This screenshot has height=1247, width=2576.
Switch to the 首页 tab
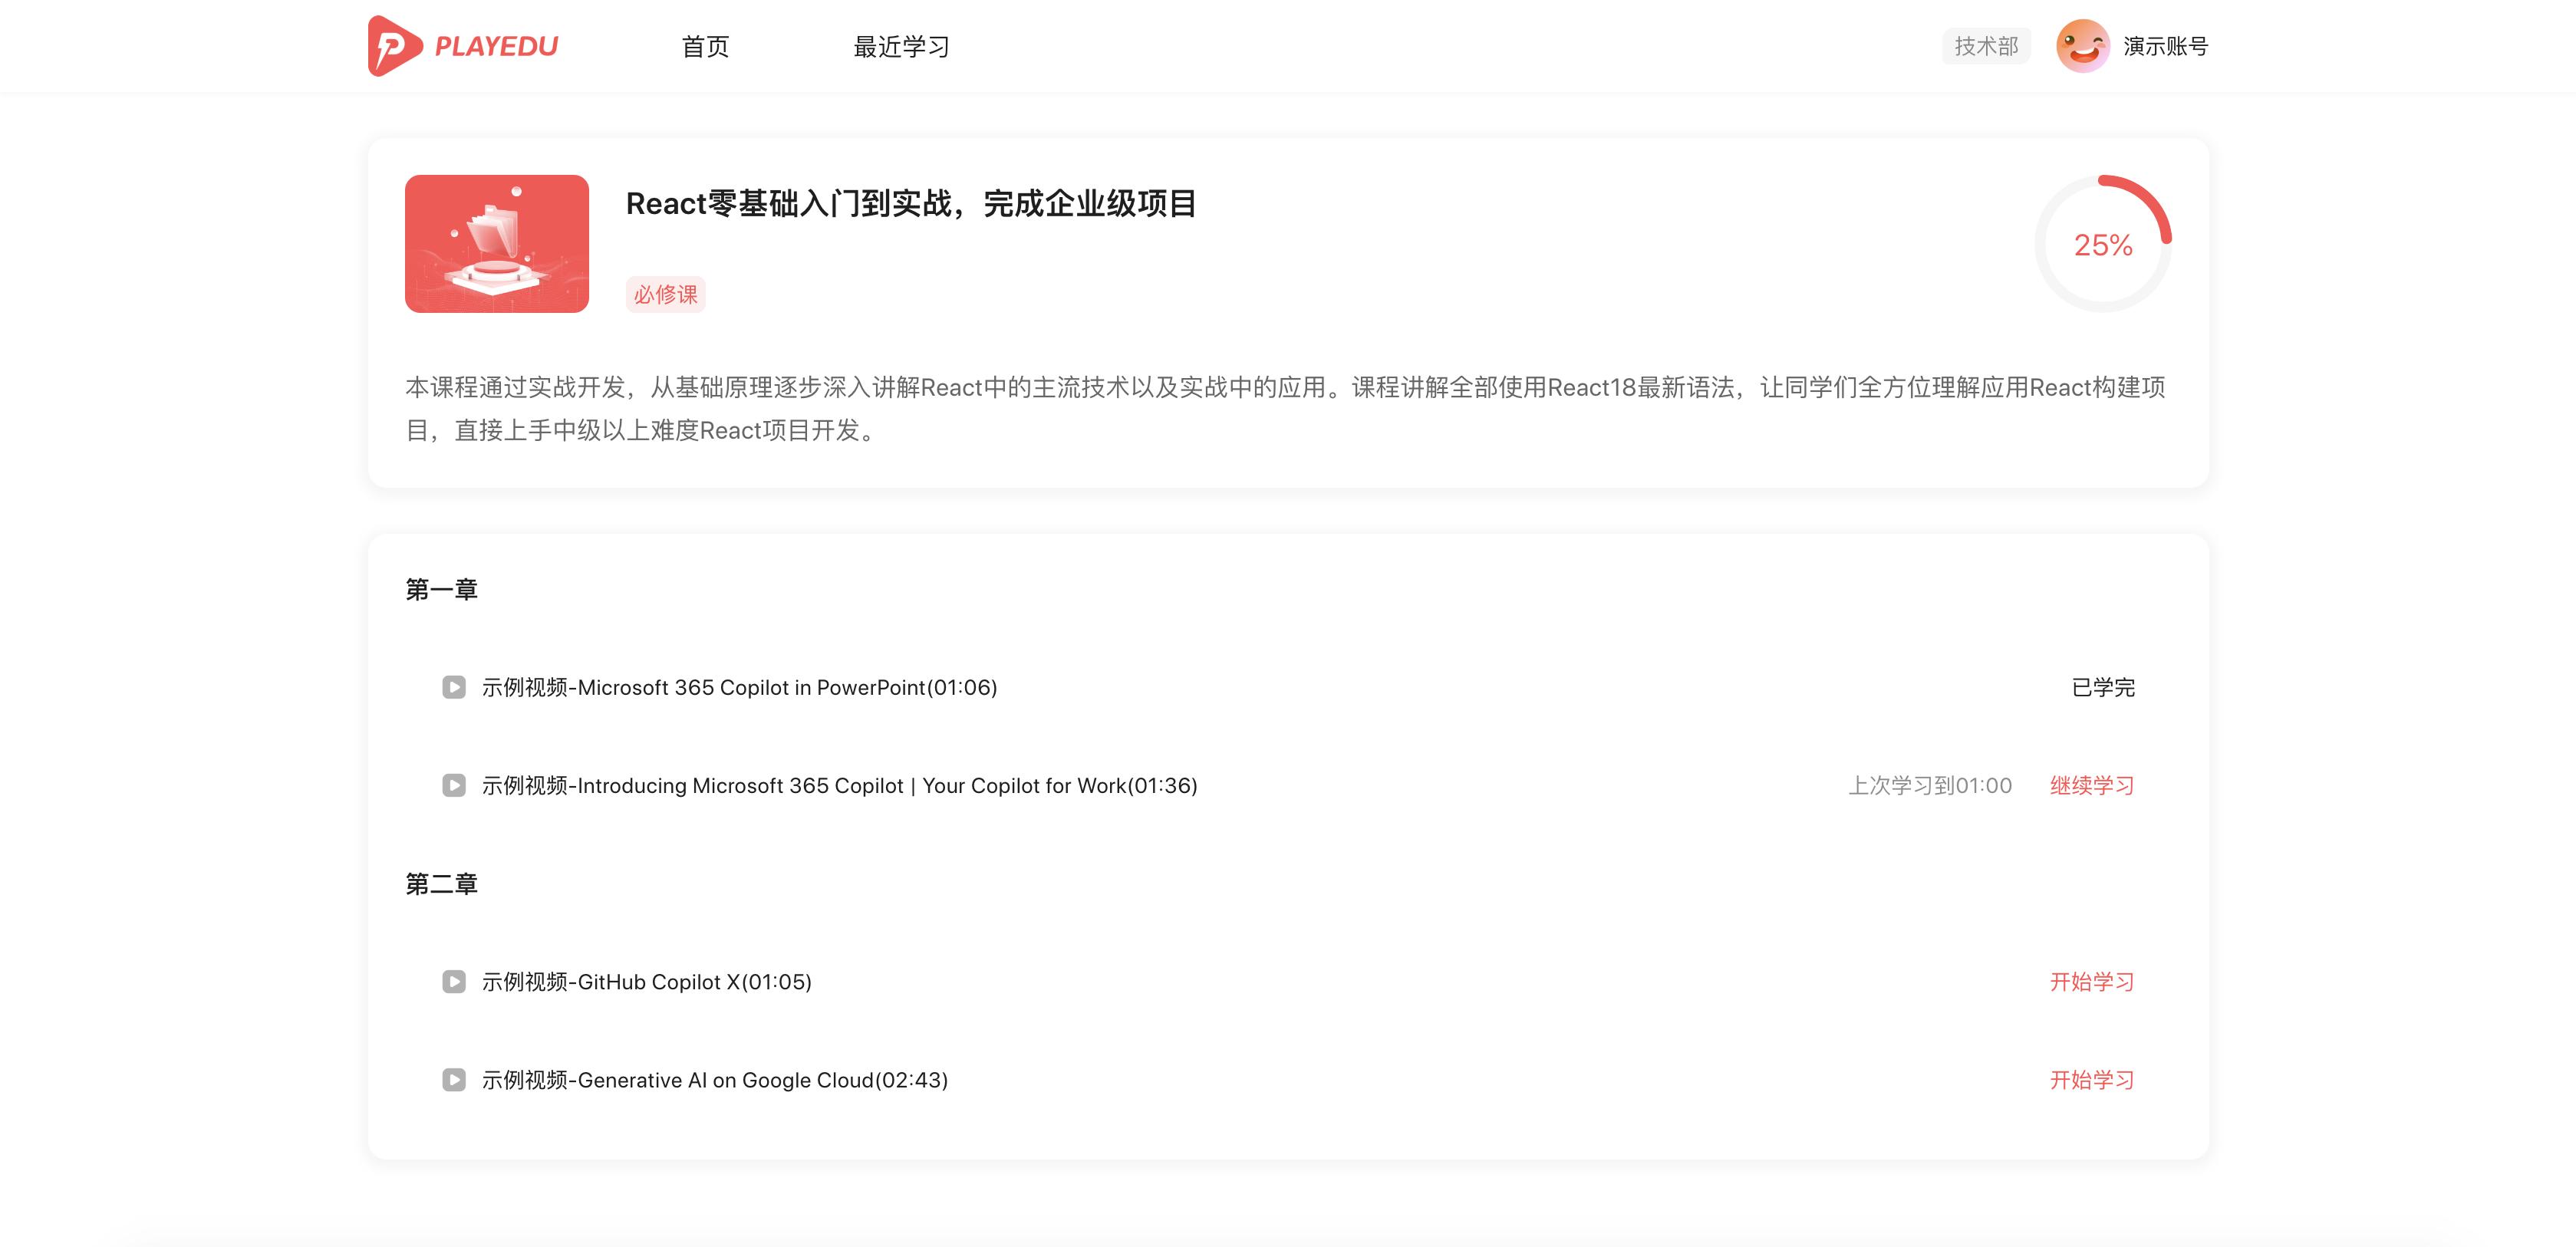point(705,45)
